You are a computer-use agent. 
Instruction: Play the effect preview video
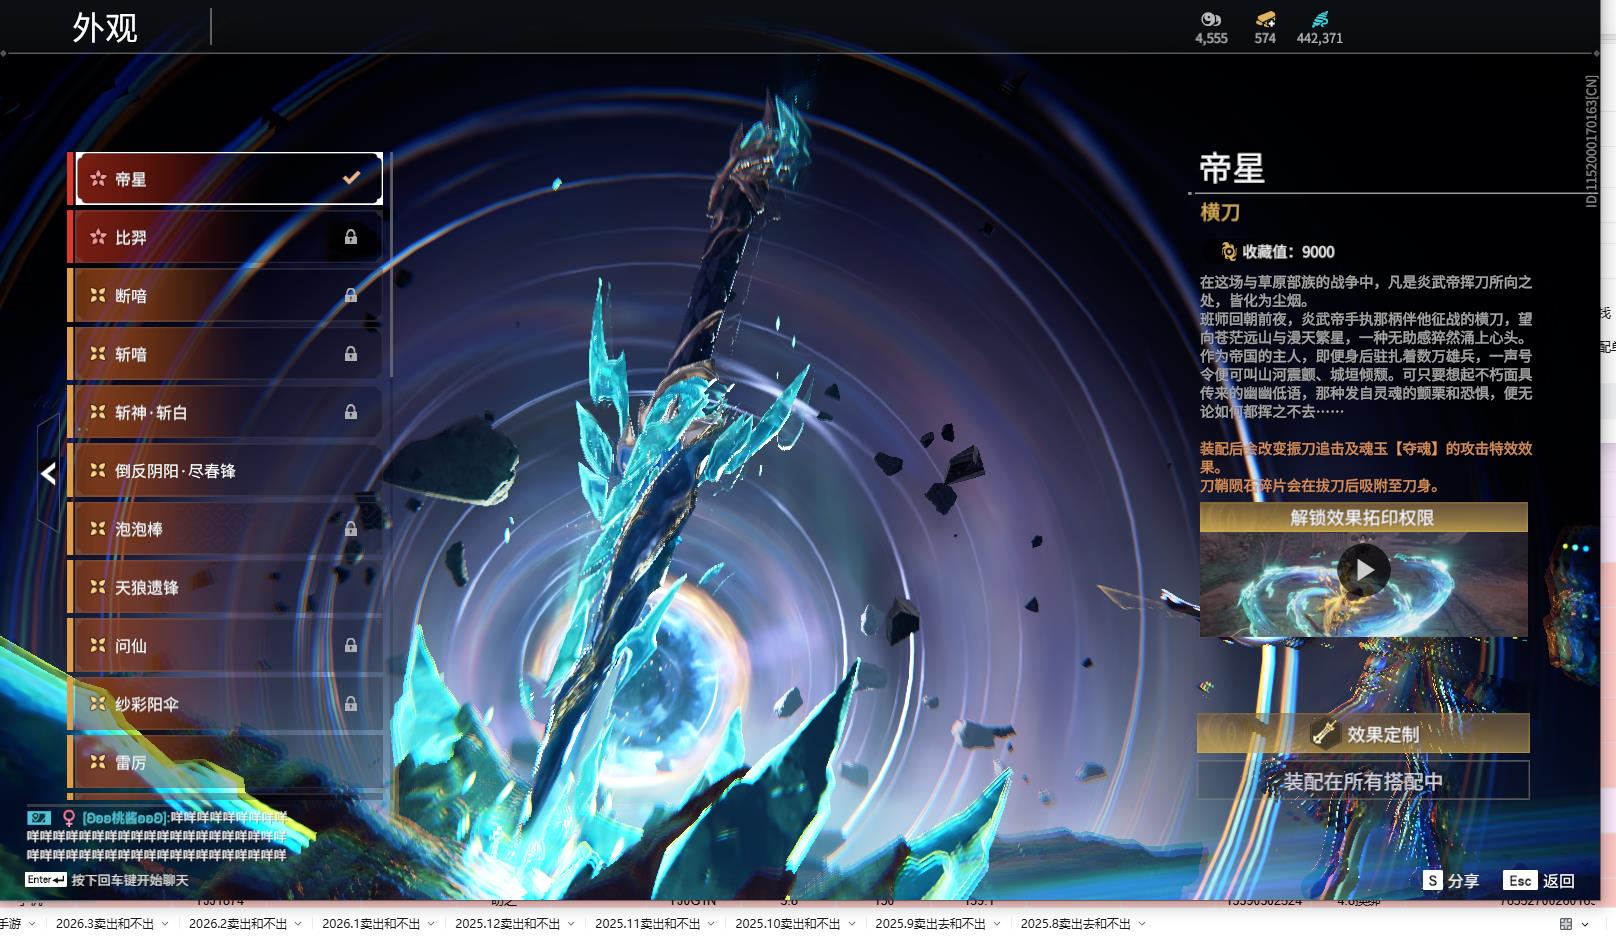pos(1363,570)
